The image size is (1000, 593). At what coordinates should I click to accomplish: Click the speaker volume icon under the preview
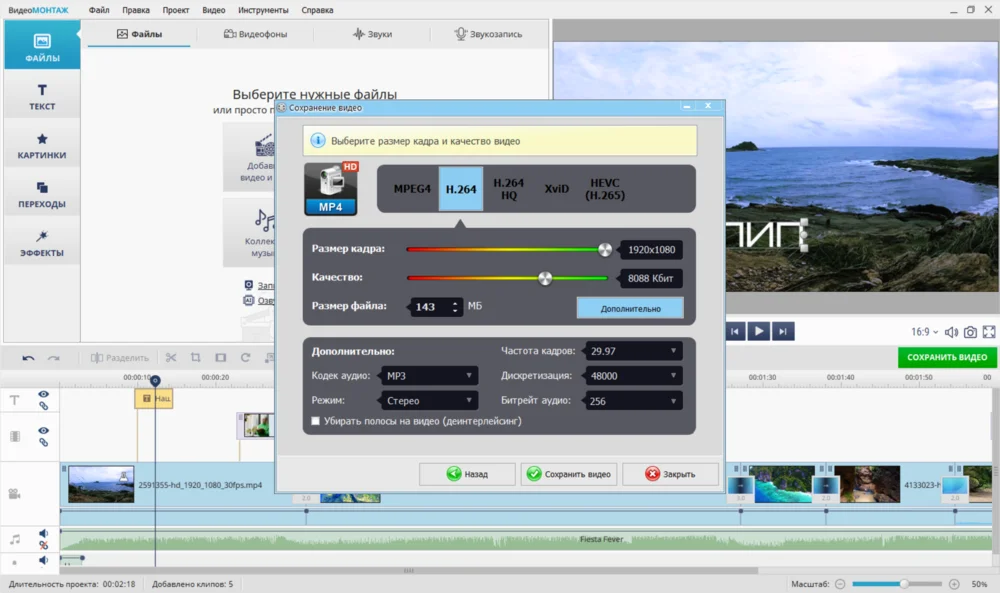[950, 332]
